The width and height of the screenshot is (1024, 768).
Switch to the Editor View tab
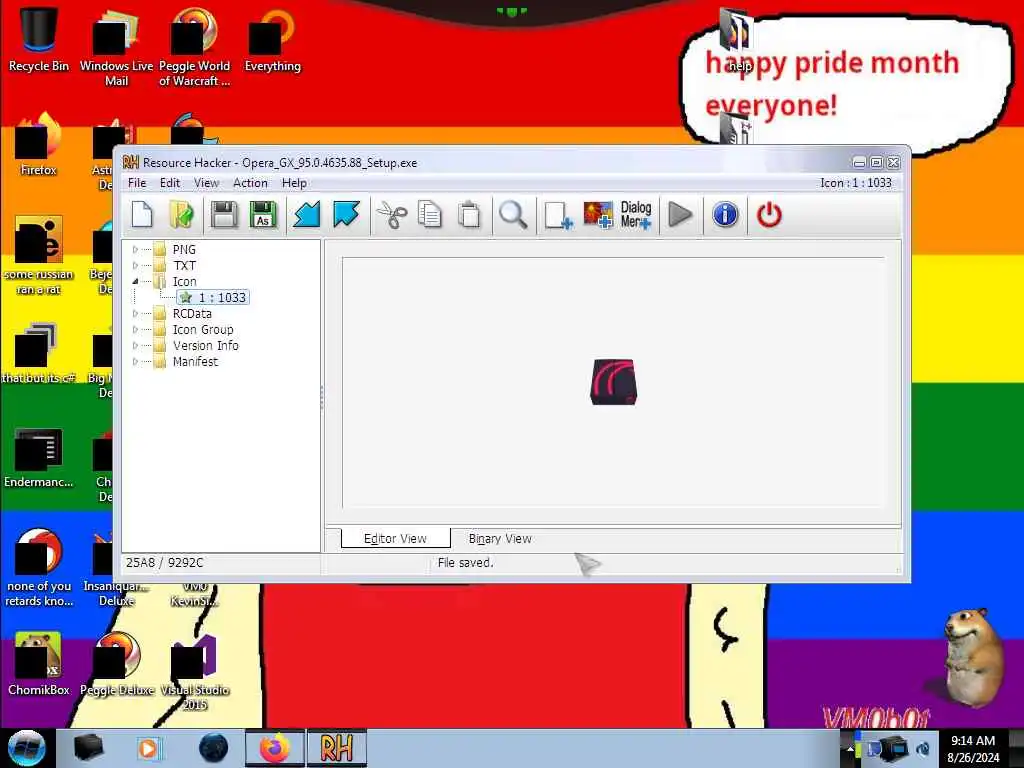395,539
